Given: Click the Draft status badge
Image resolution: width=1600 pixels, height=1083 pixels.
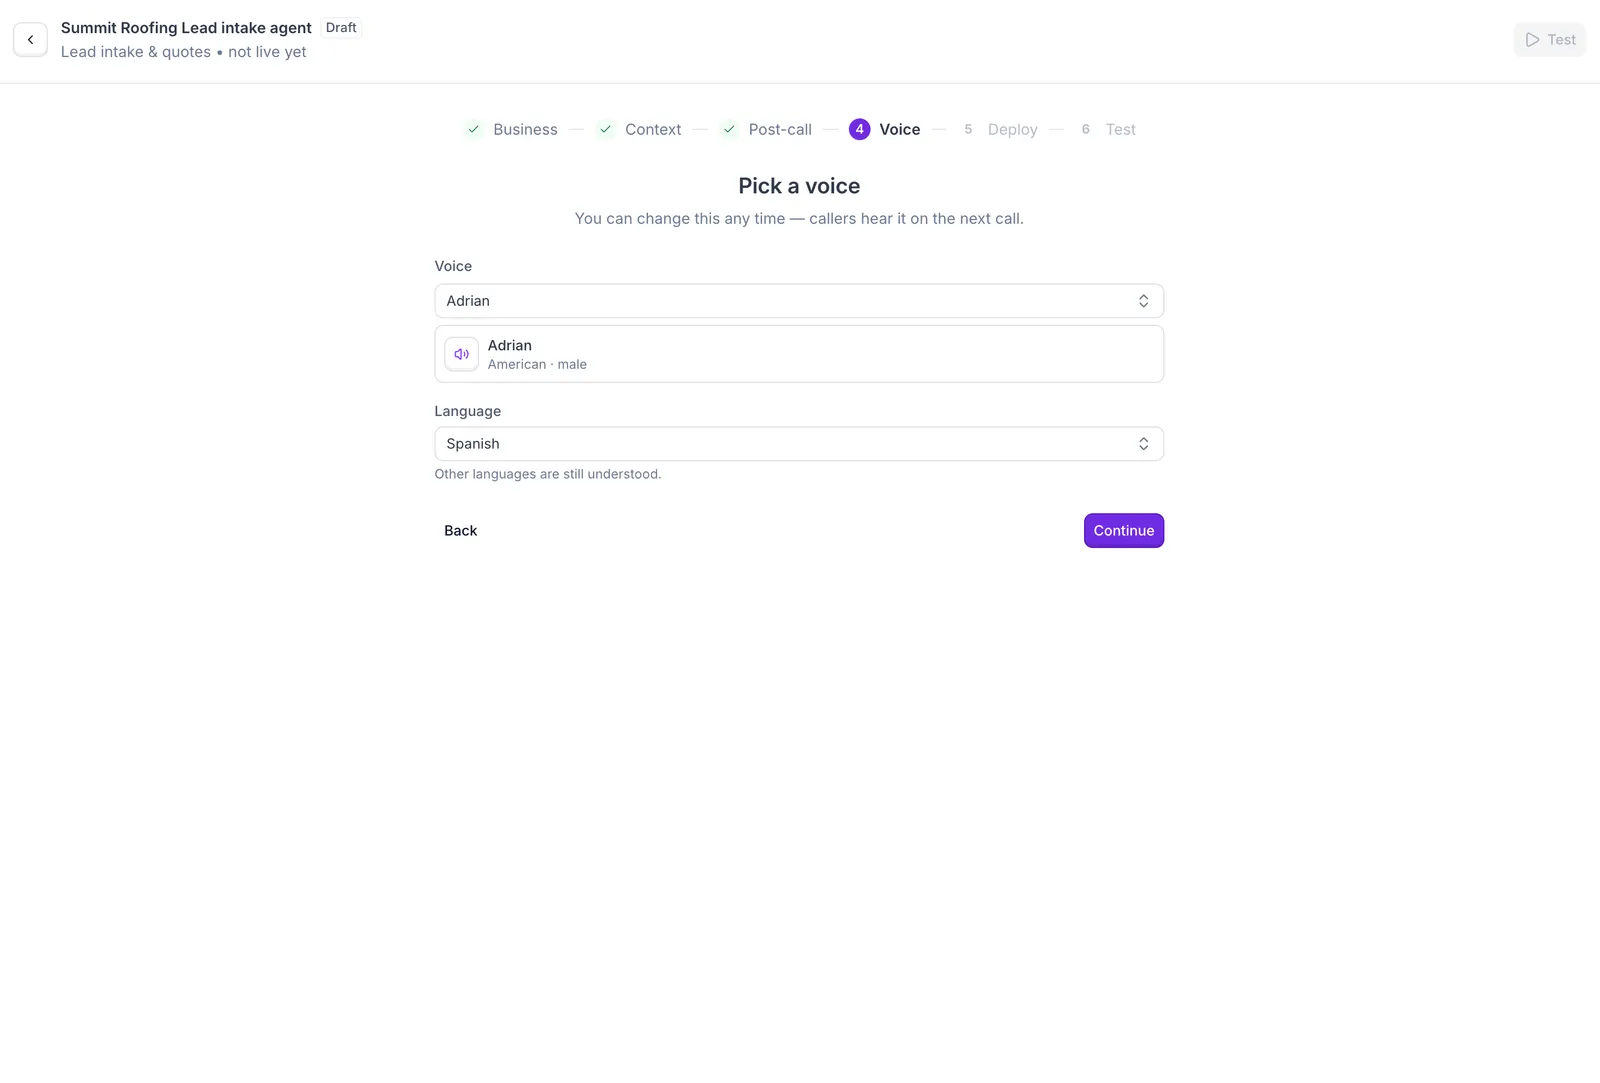Looking at the screenshot, I should click(x=341, y=28).
